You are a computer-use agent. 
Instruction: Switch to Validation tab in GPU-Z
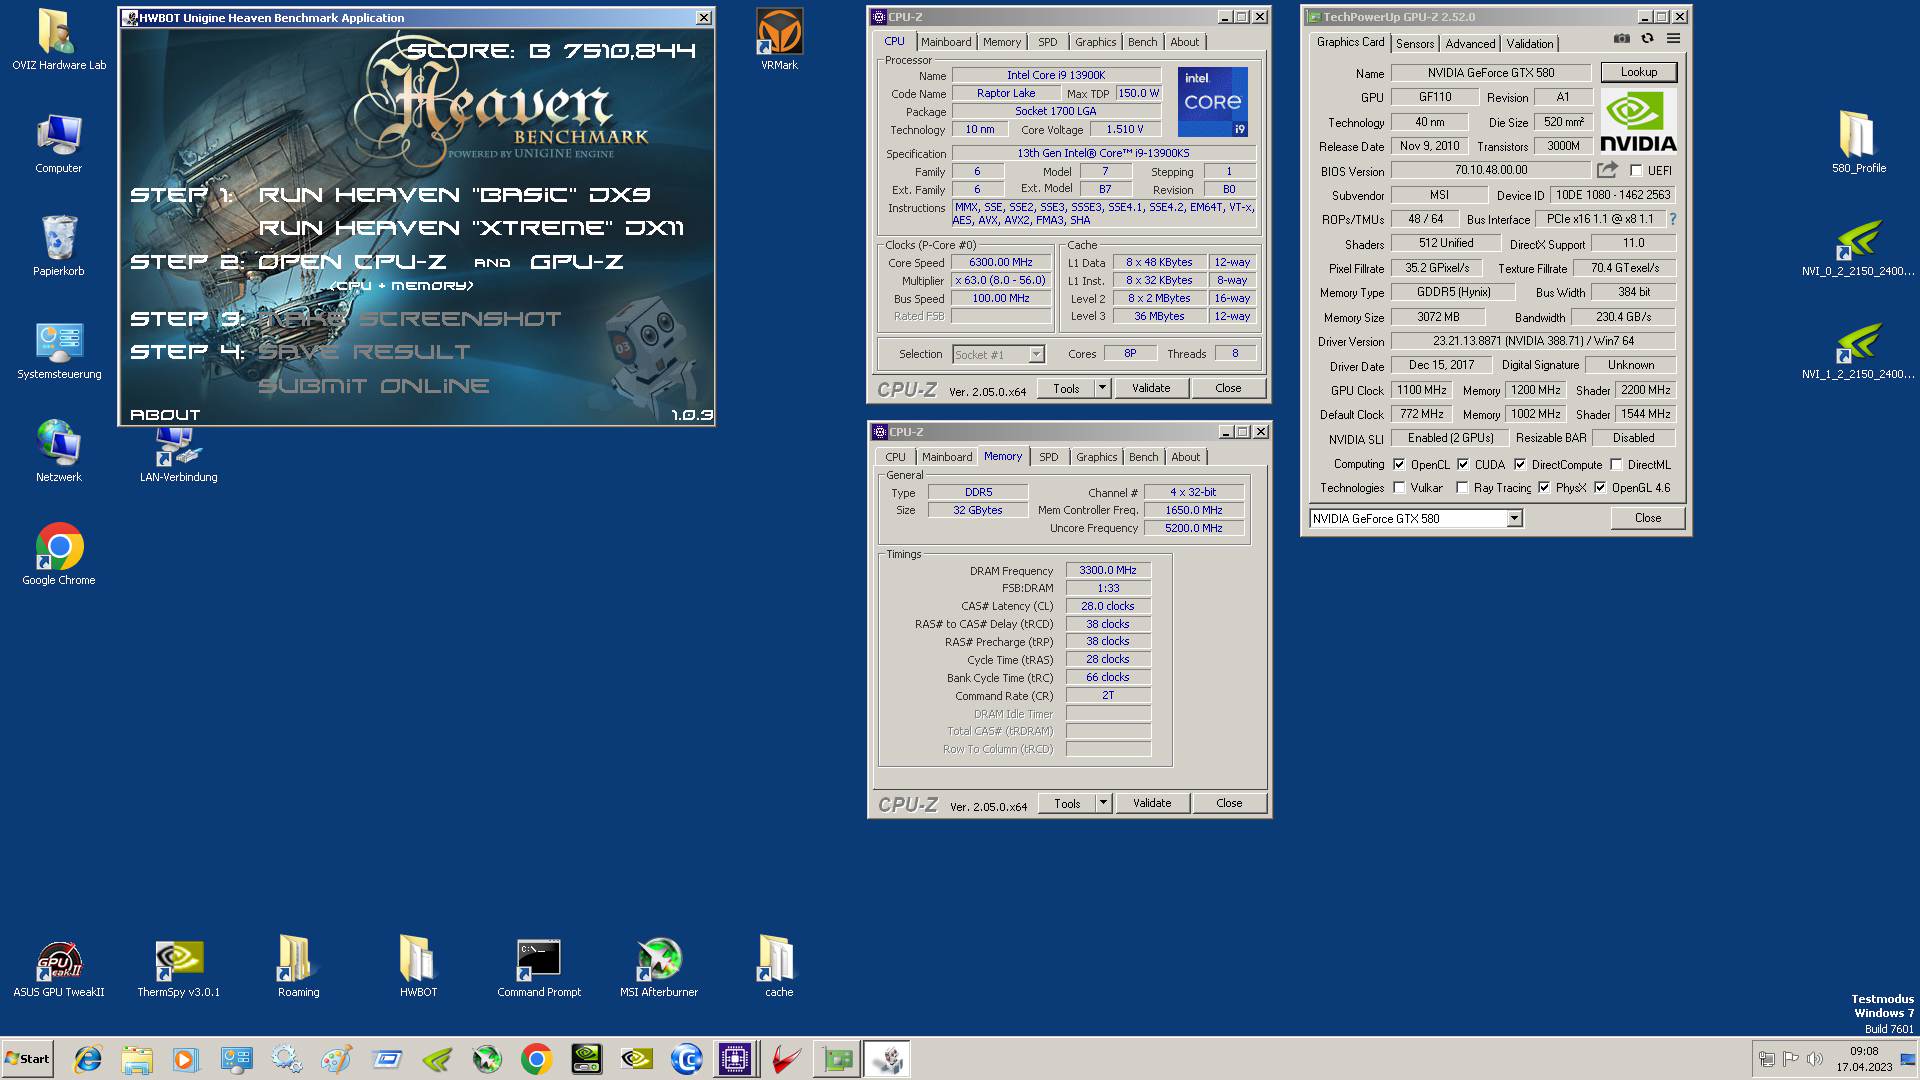(1530, 43)
